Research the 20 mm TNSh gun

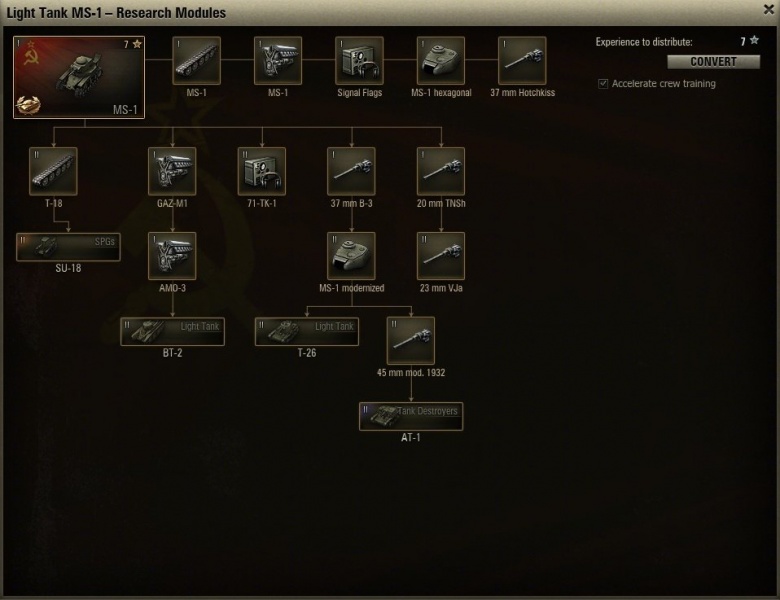tap(441, 171)
